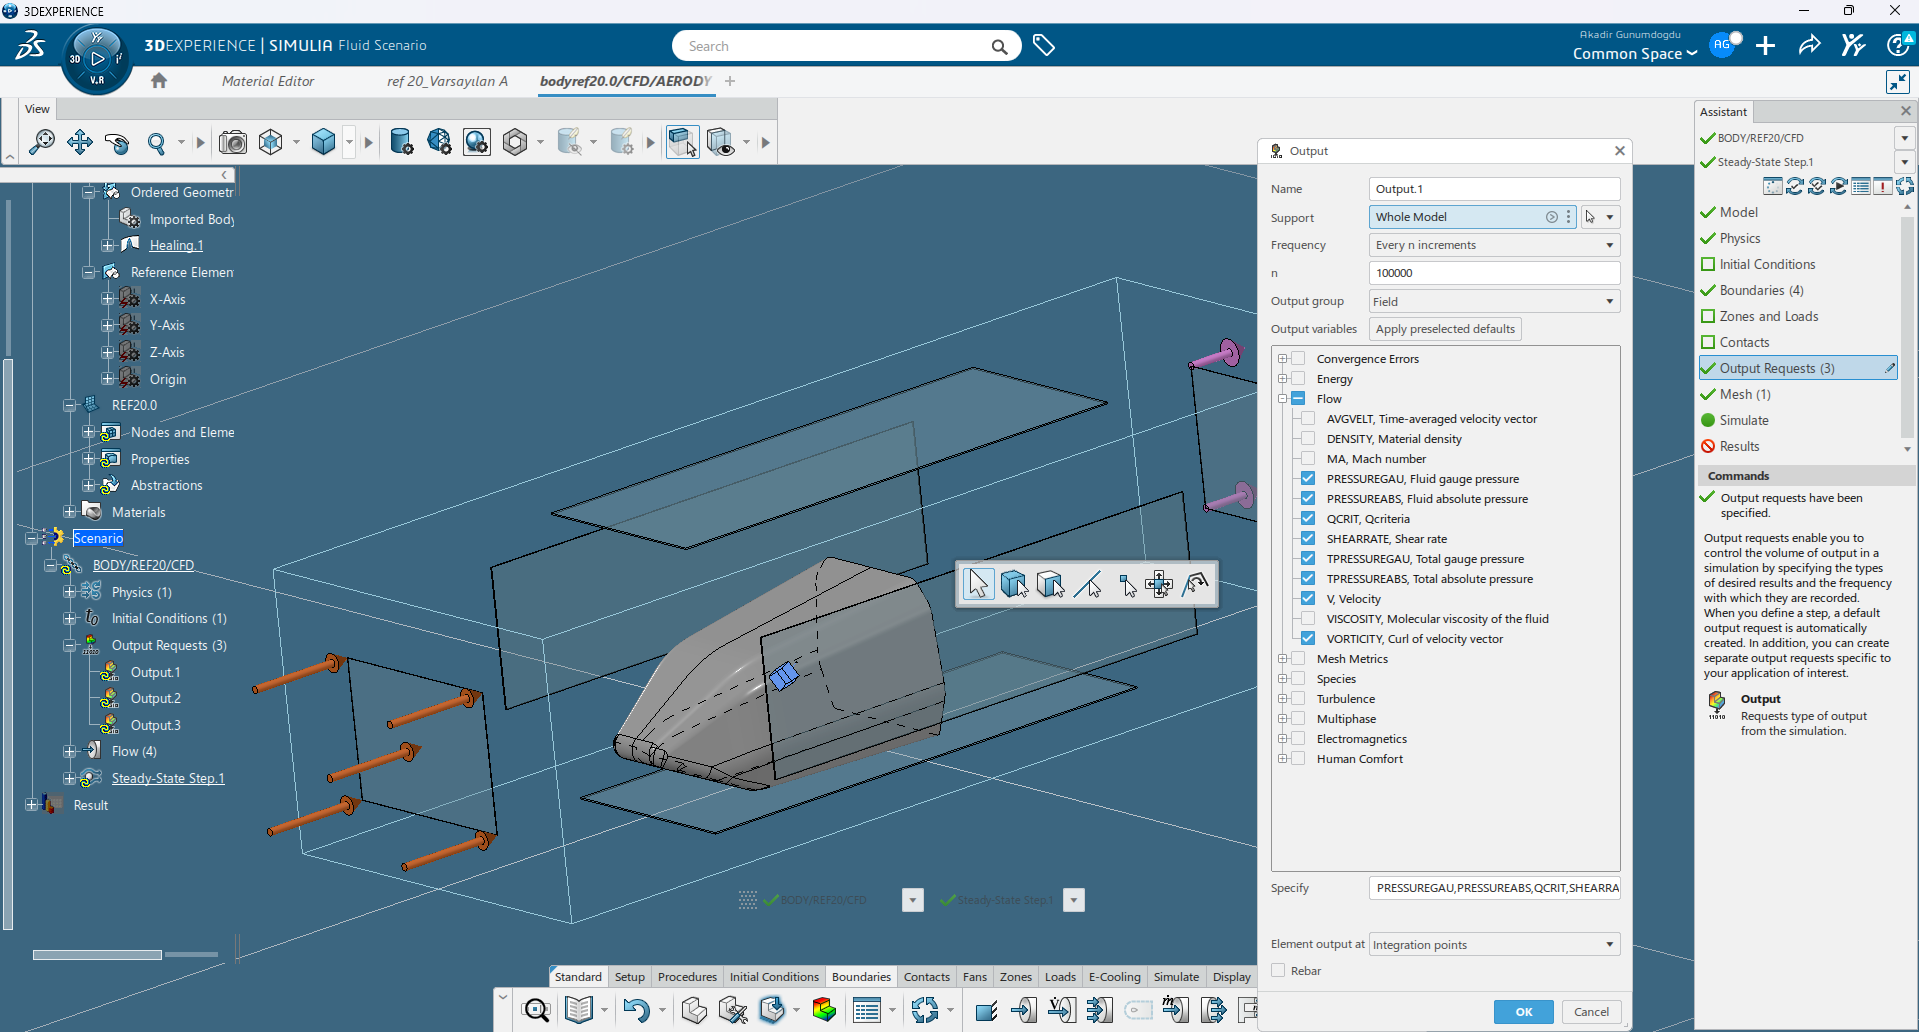Screen dimensions: 1919x1032
Task: Check the MA Mach number box
Action: point(1308,459)
